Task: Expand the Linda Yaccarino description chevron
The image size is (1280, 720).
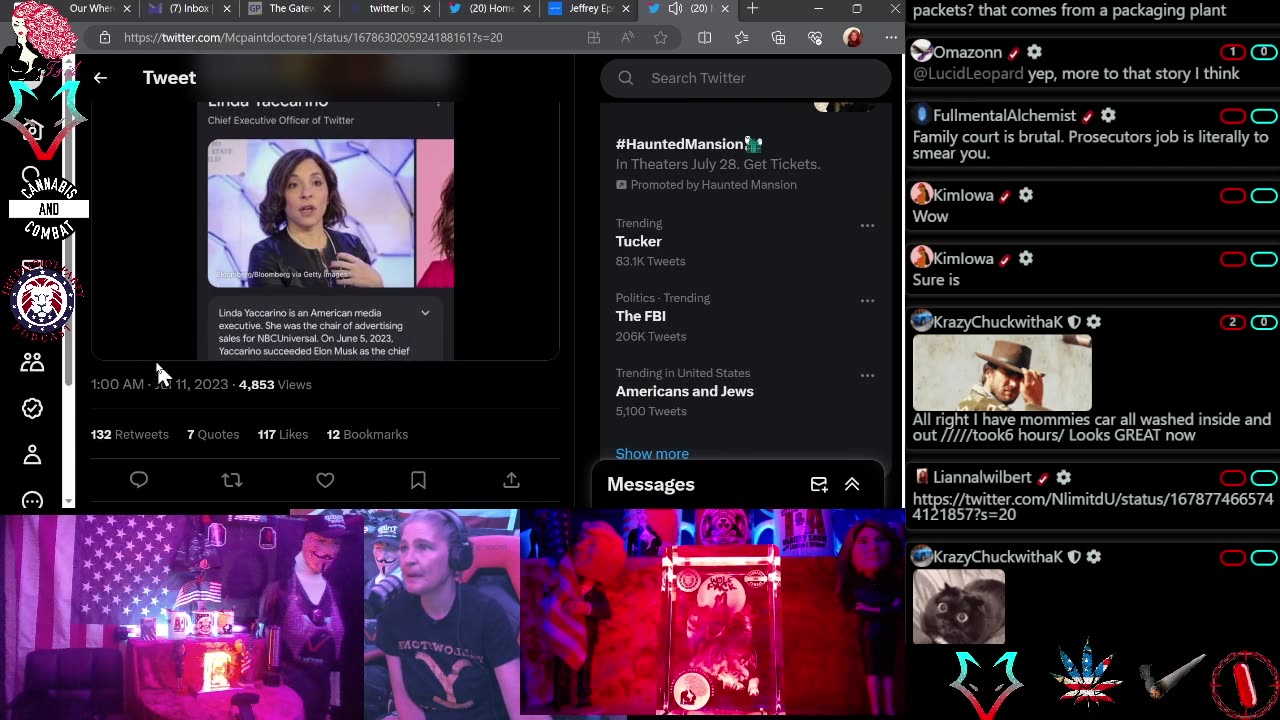Action: [x=425, y=313]
